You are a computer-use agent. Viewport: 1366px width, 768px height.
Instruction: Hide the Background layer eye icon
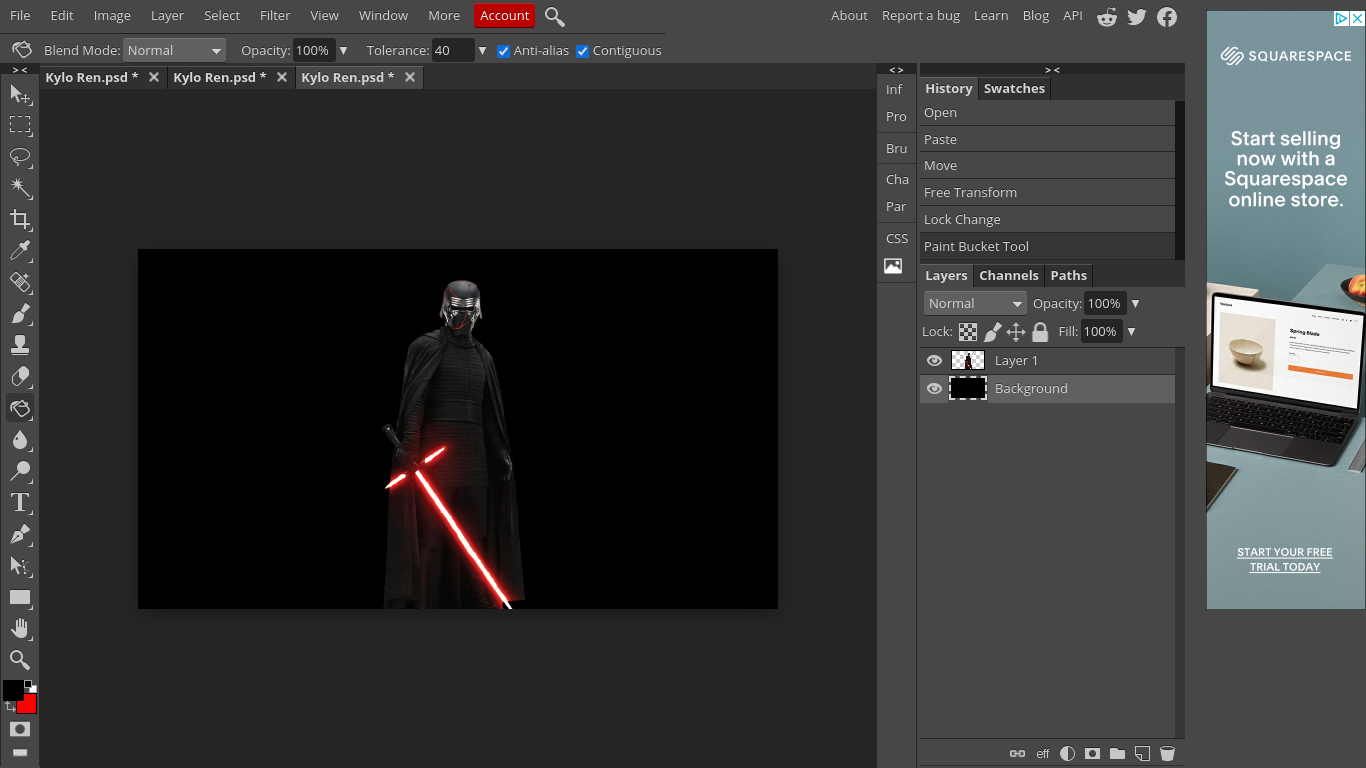click(x=935, y=389)
